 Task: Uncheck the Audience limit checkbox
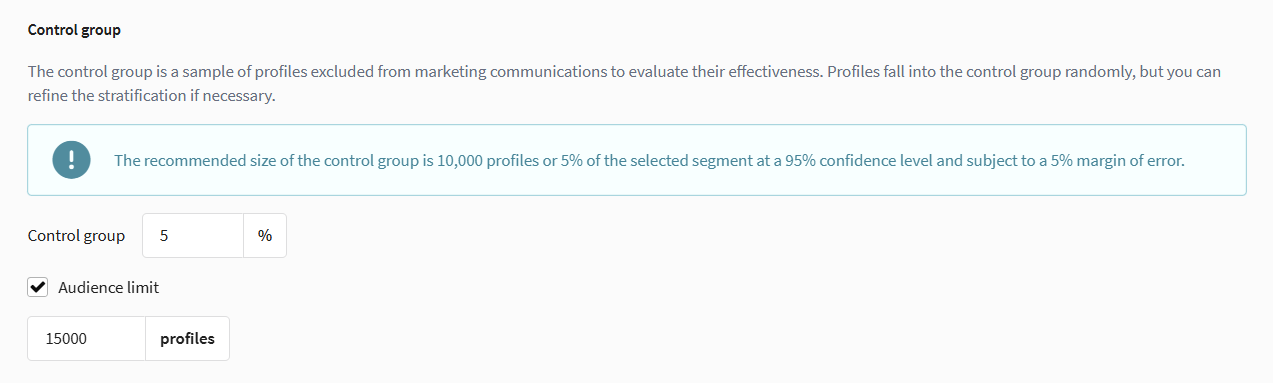coord(37,287)
